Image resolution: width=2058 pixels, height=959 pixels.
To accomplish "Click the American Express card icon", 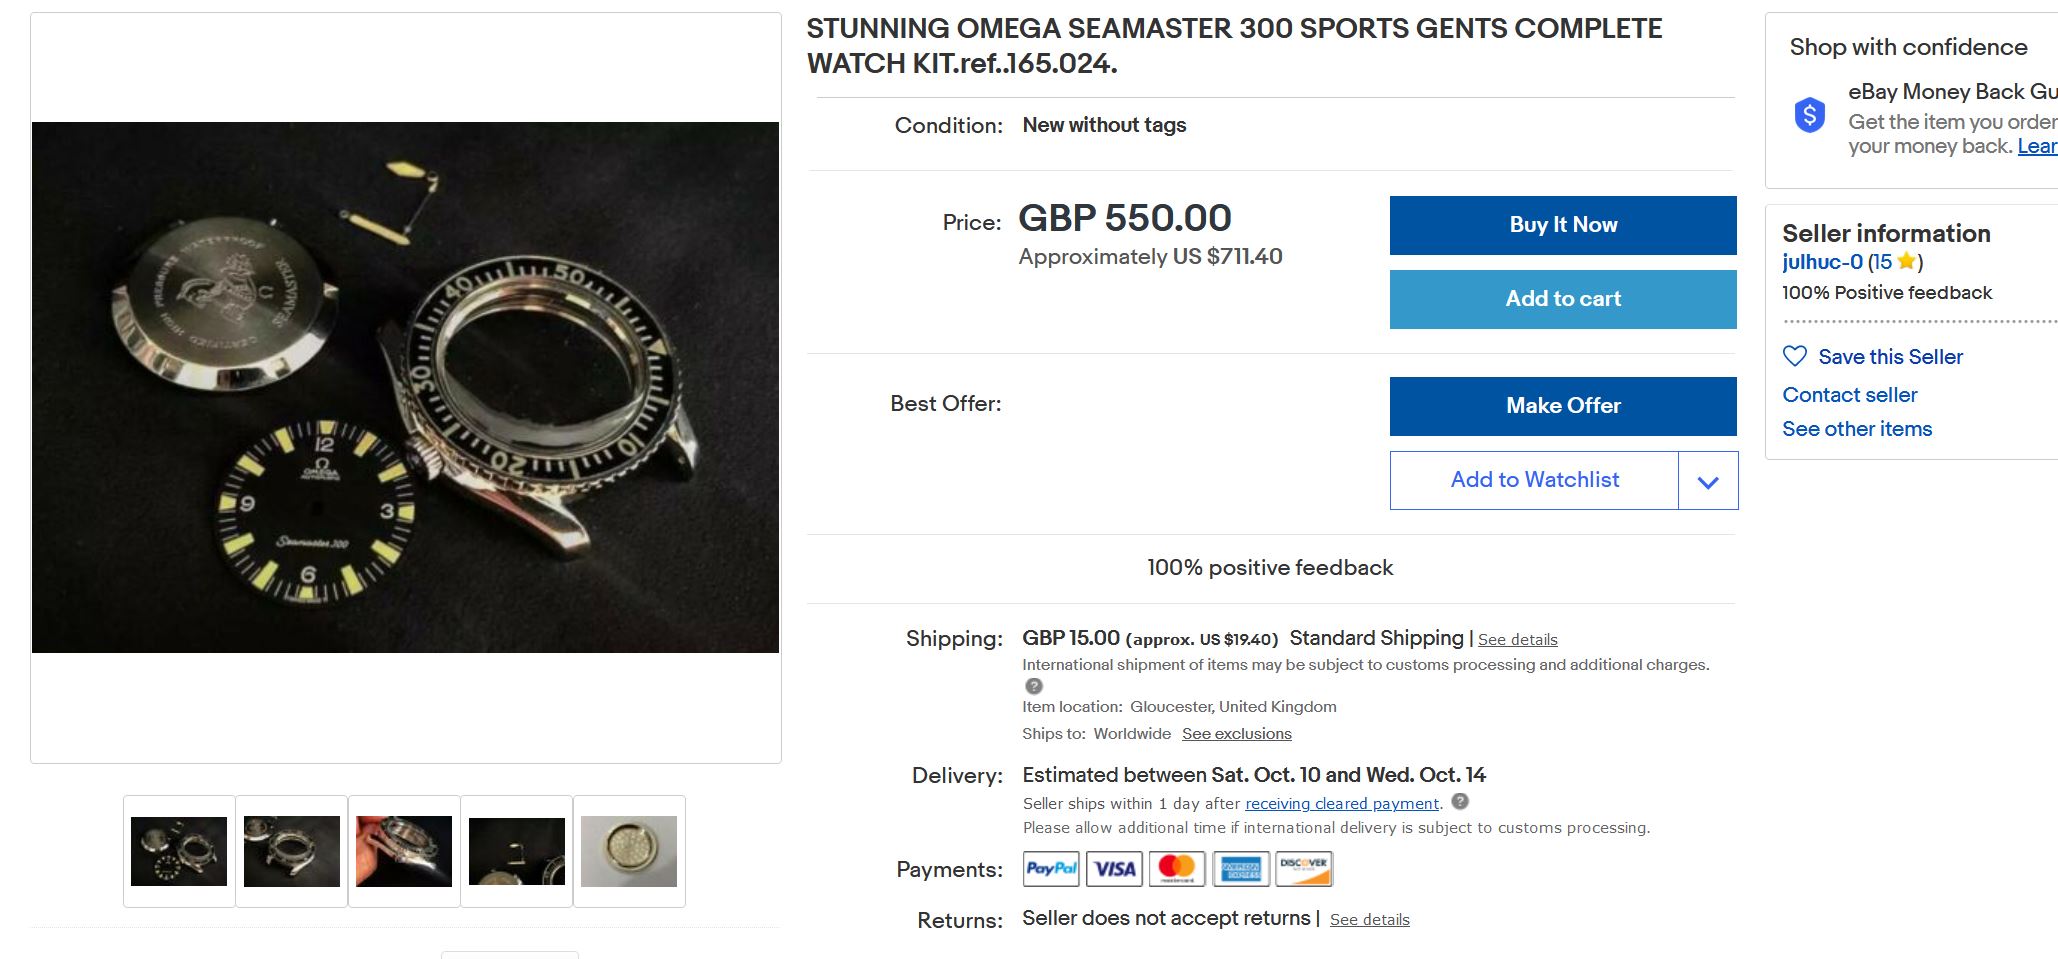I will pos(1240,868).
